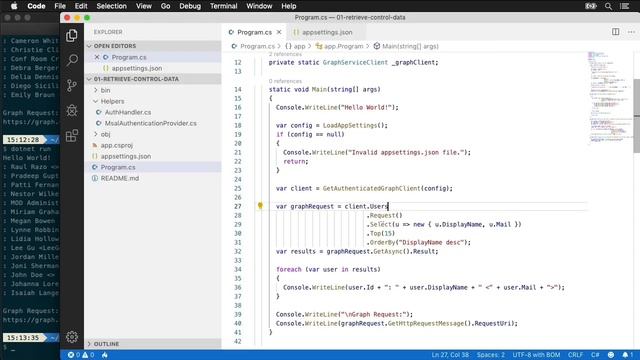Open notifications bell in status bar
This screenshot has height=360, width=640.
pos(627,355)
